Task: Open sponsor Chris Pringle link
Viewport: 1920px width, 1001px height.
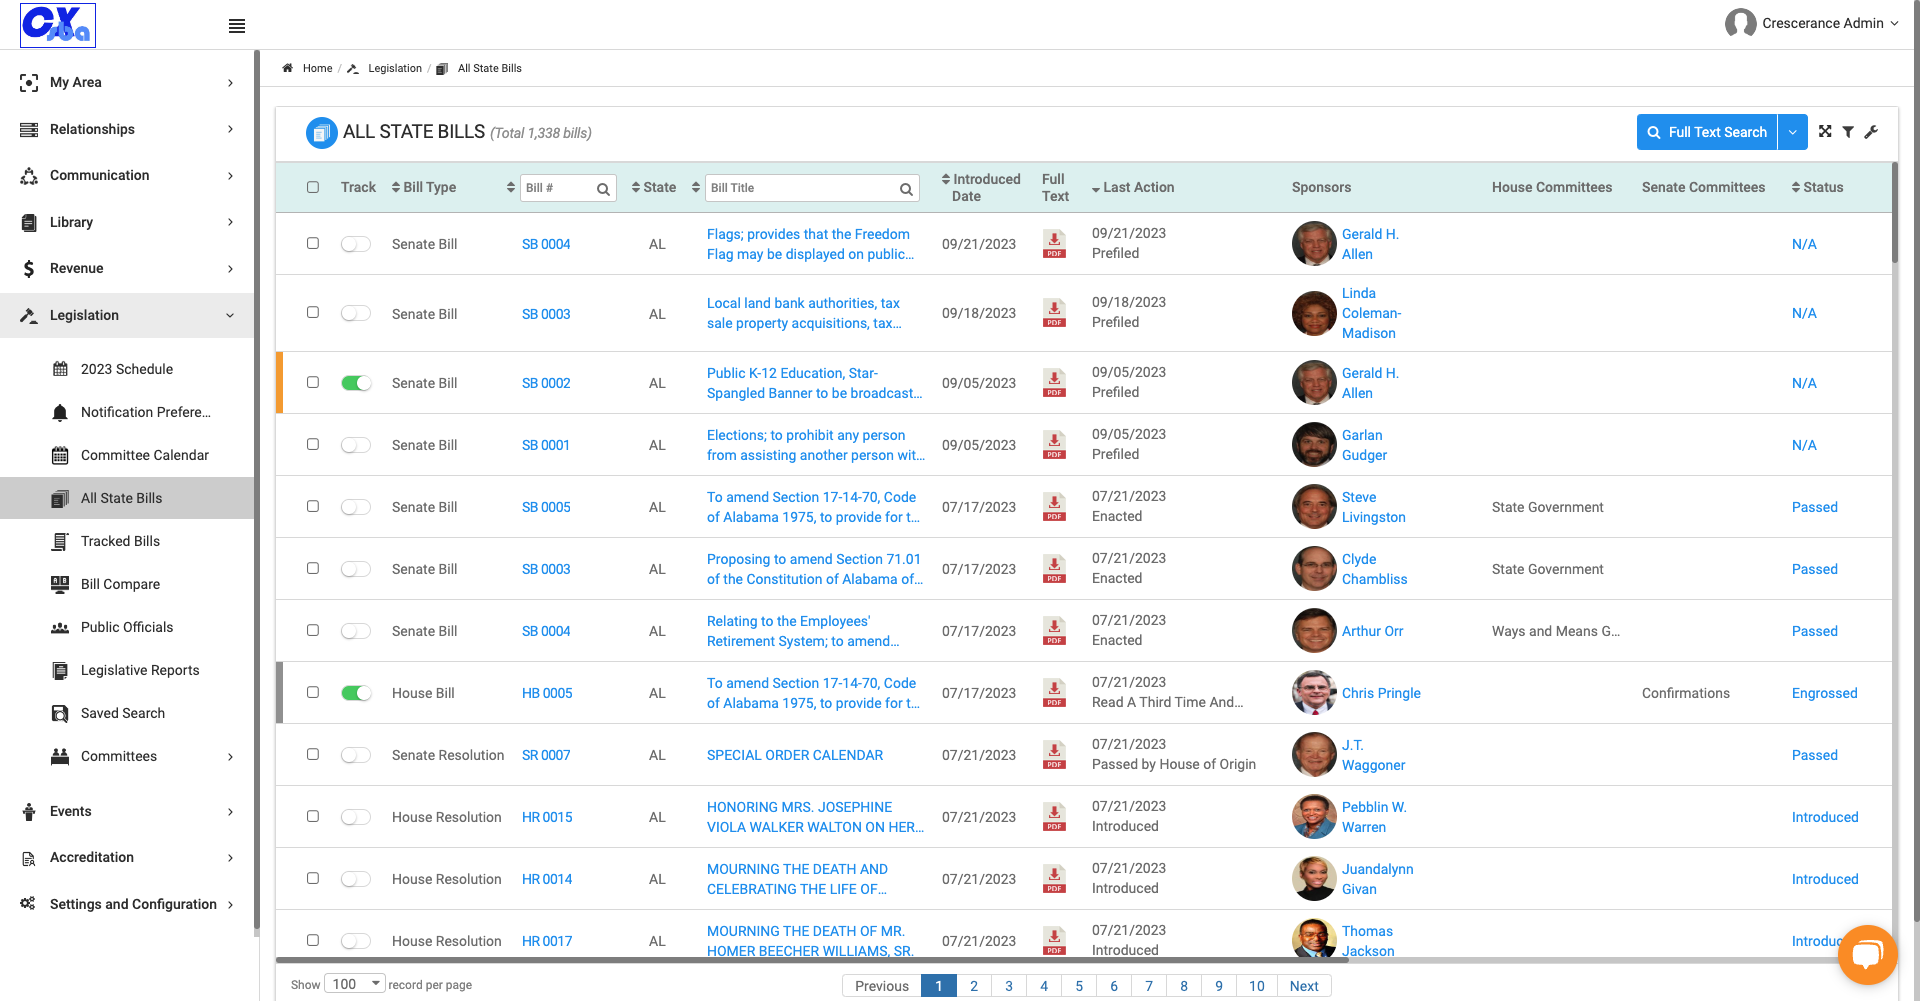Action: click(1381, 693)
